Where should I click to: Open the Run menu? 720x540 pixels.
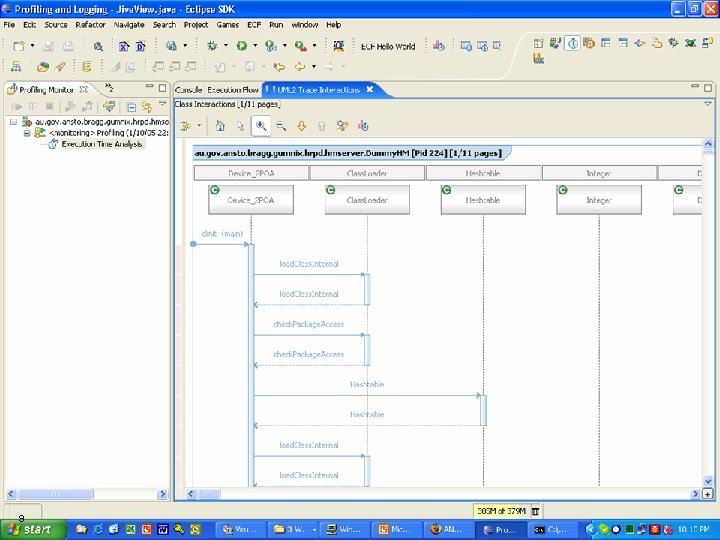click(276, 25)
